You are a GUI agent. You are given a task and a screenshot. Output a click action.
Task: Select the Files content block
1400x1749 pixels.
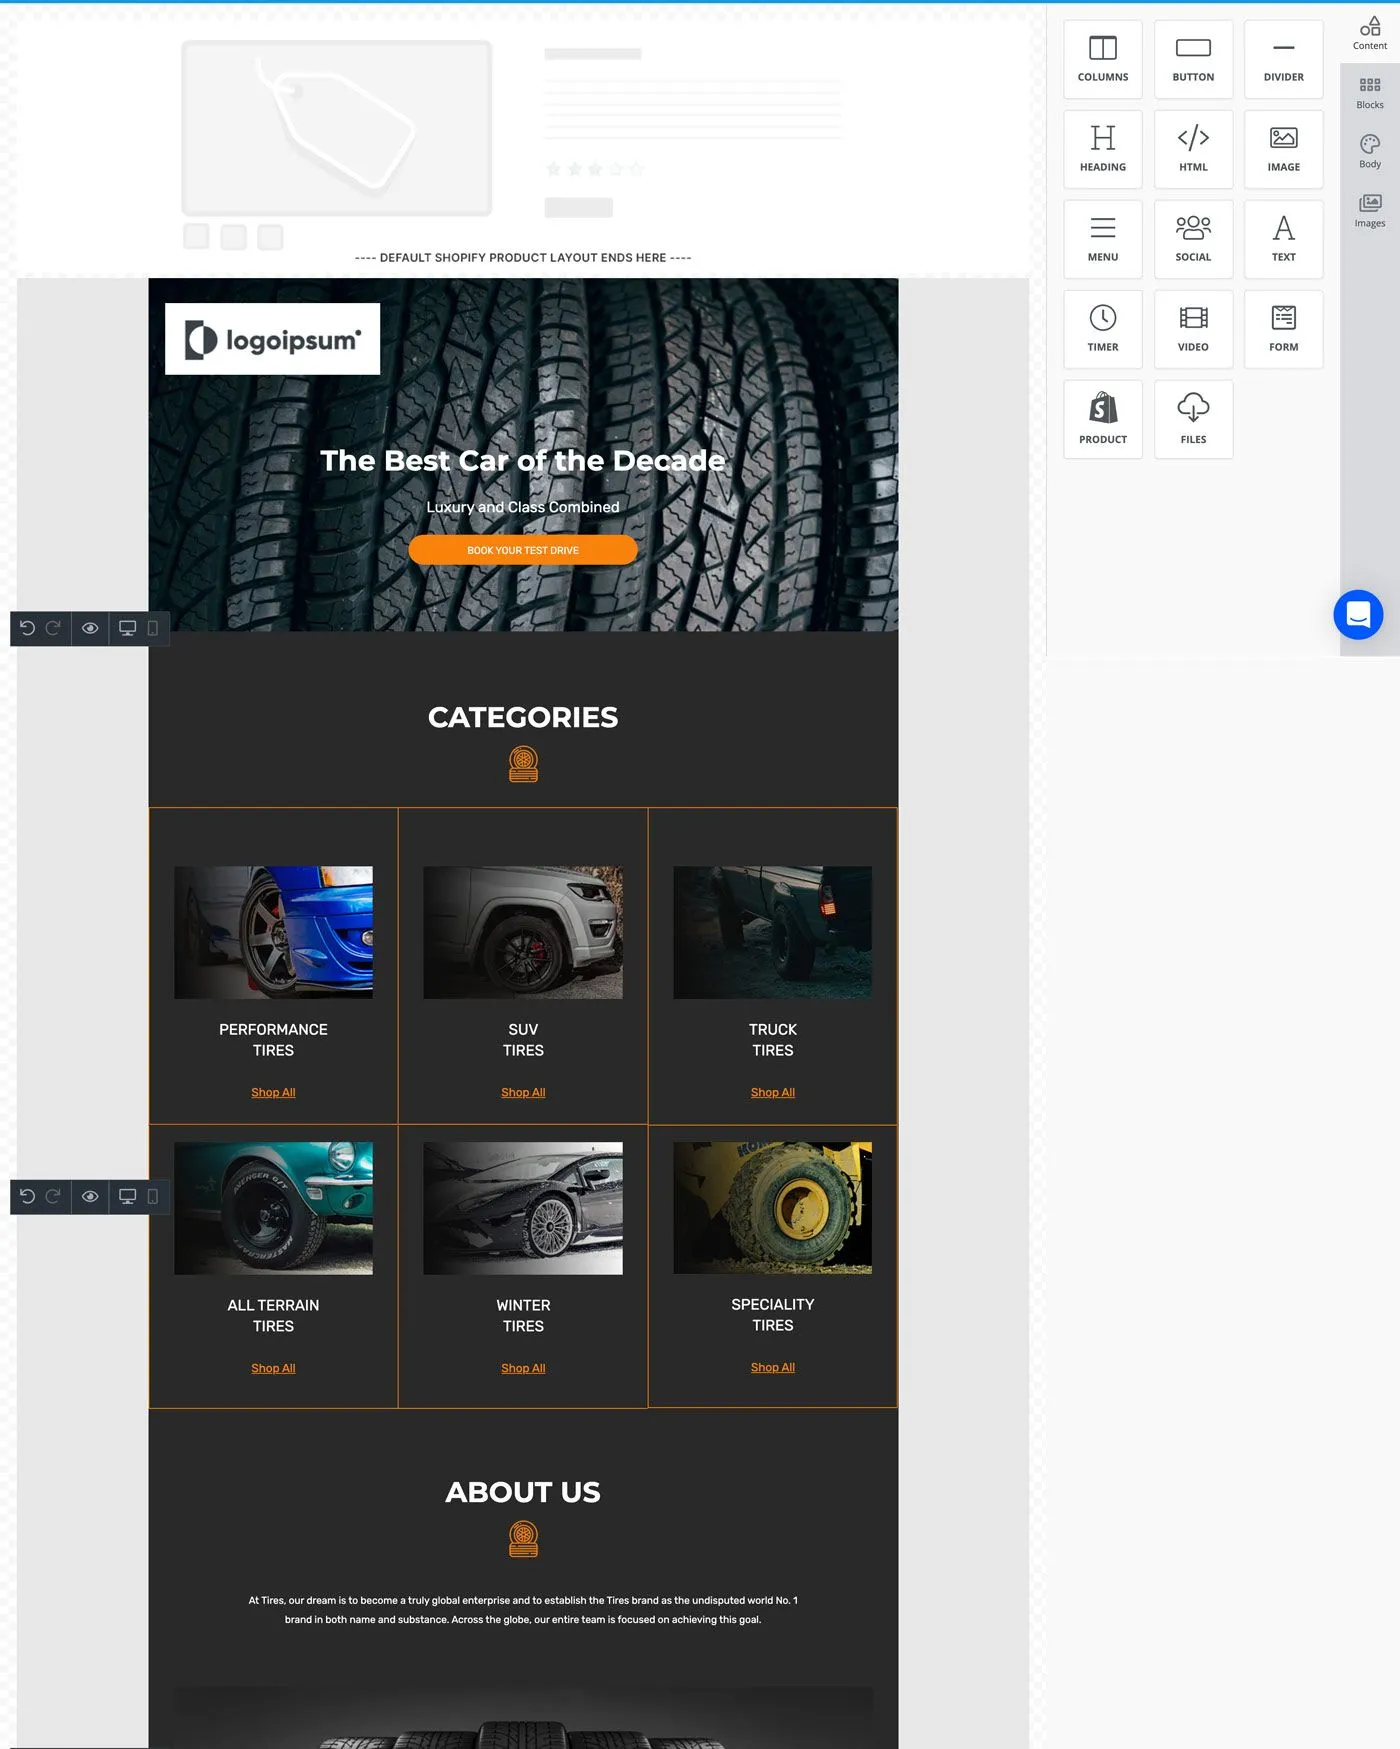1193,419
